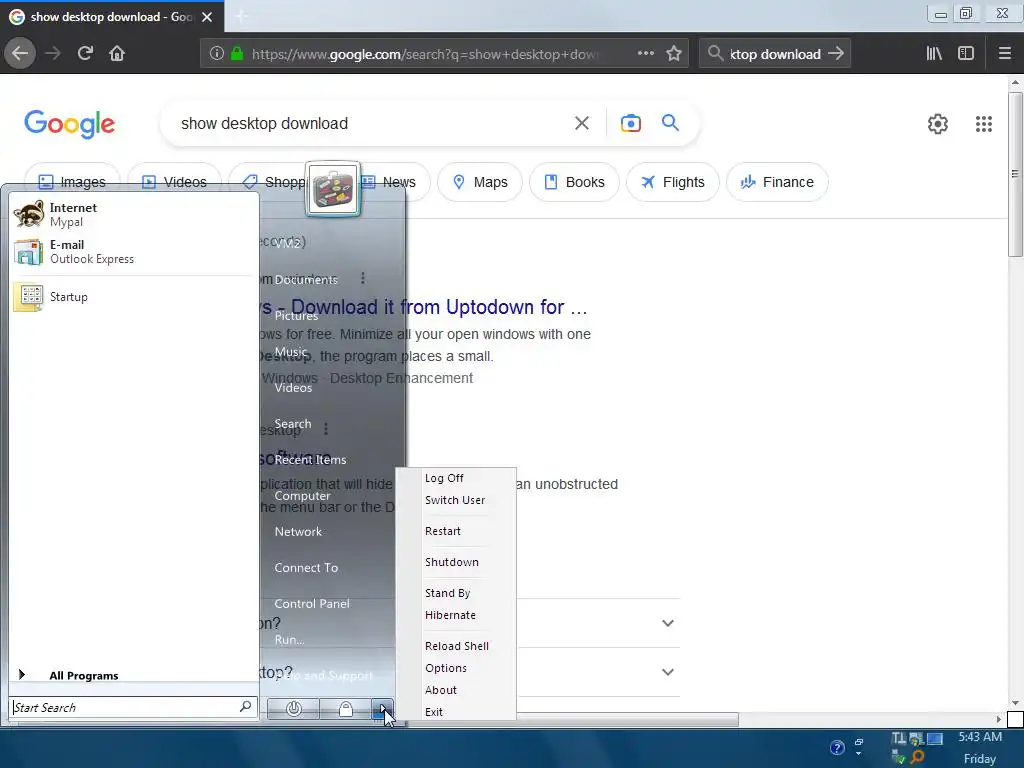The image size is (1024, 768).
Task: Click the green shield tray icon
Action: pyautogui.click(x=900, y=758)
